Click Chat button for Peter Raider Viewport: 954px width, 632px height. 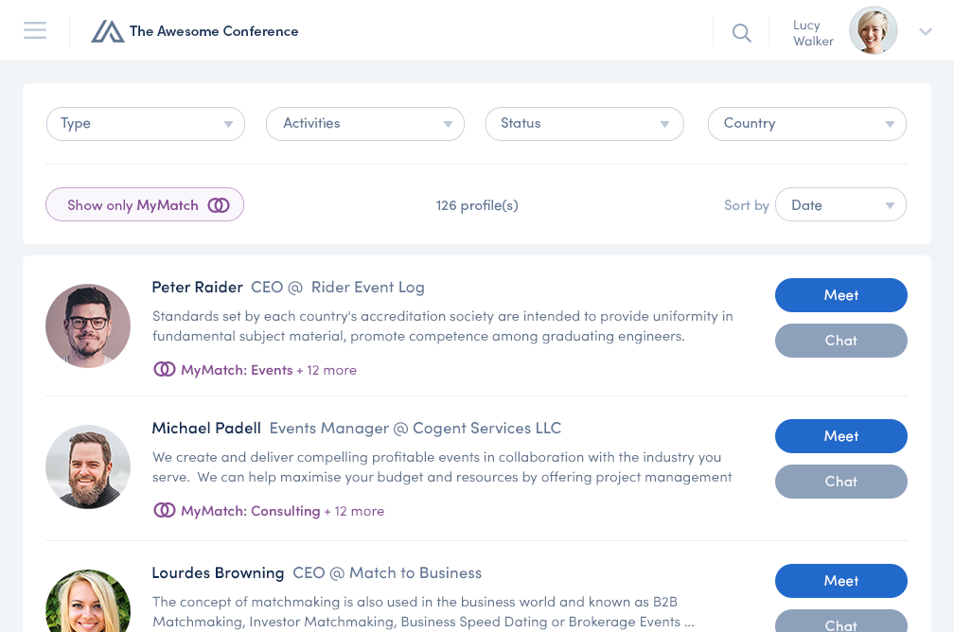pos(841,340)
